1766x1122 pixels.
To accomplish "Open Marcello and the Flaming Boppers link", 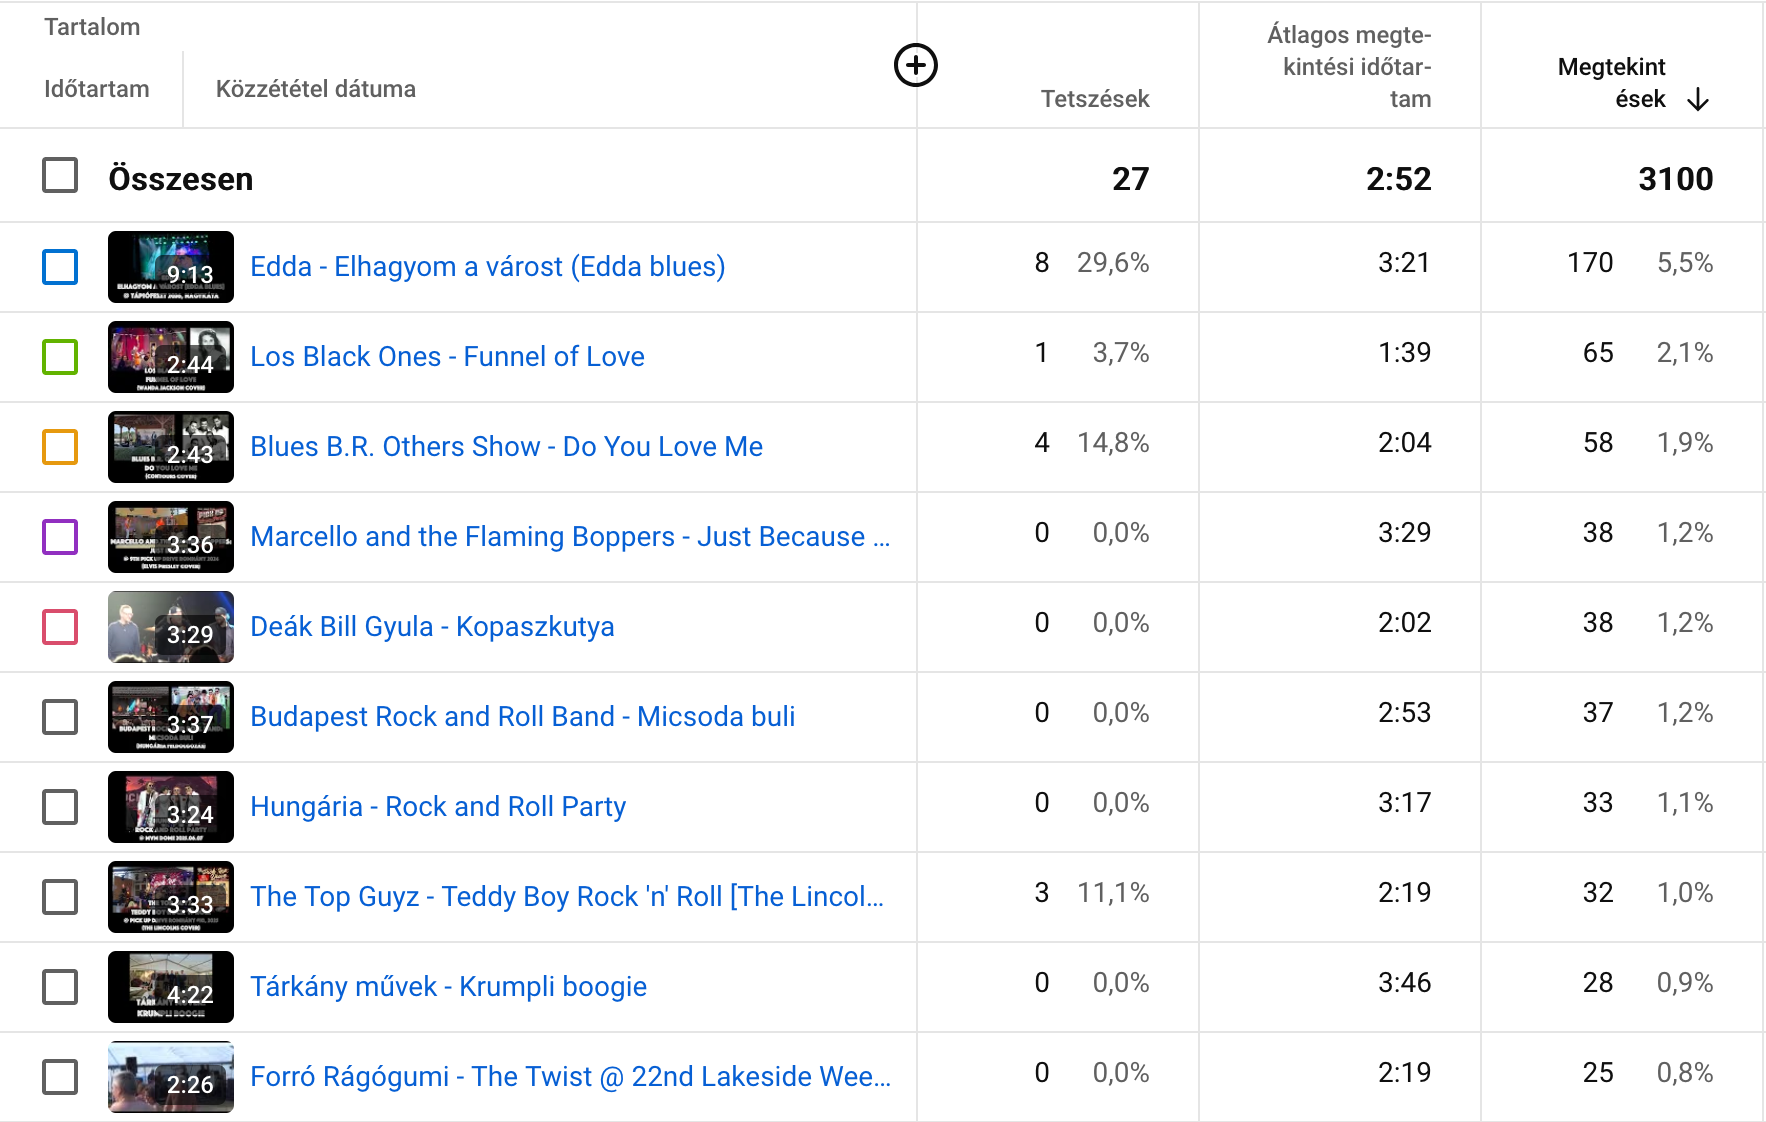I will (x=570, y=536).
